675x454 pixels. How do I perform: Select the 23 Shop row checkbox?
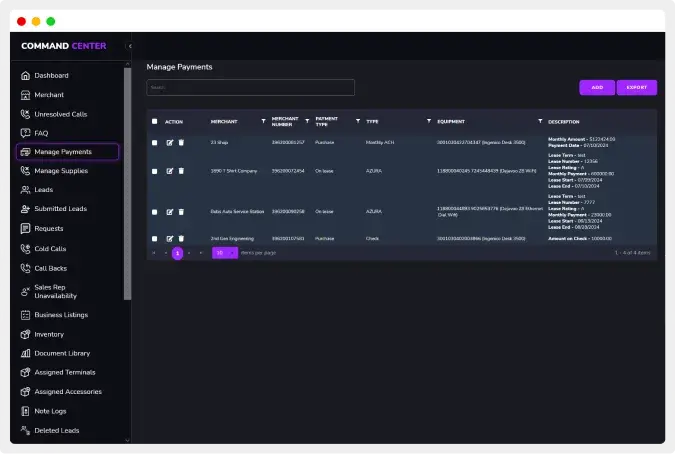click(x=154, y=143)
